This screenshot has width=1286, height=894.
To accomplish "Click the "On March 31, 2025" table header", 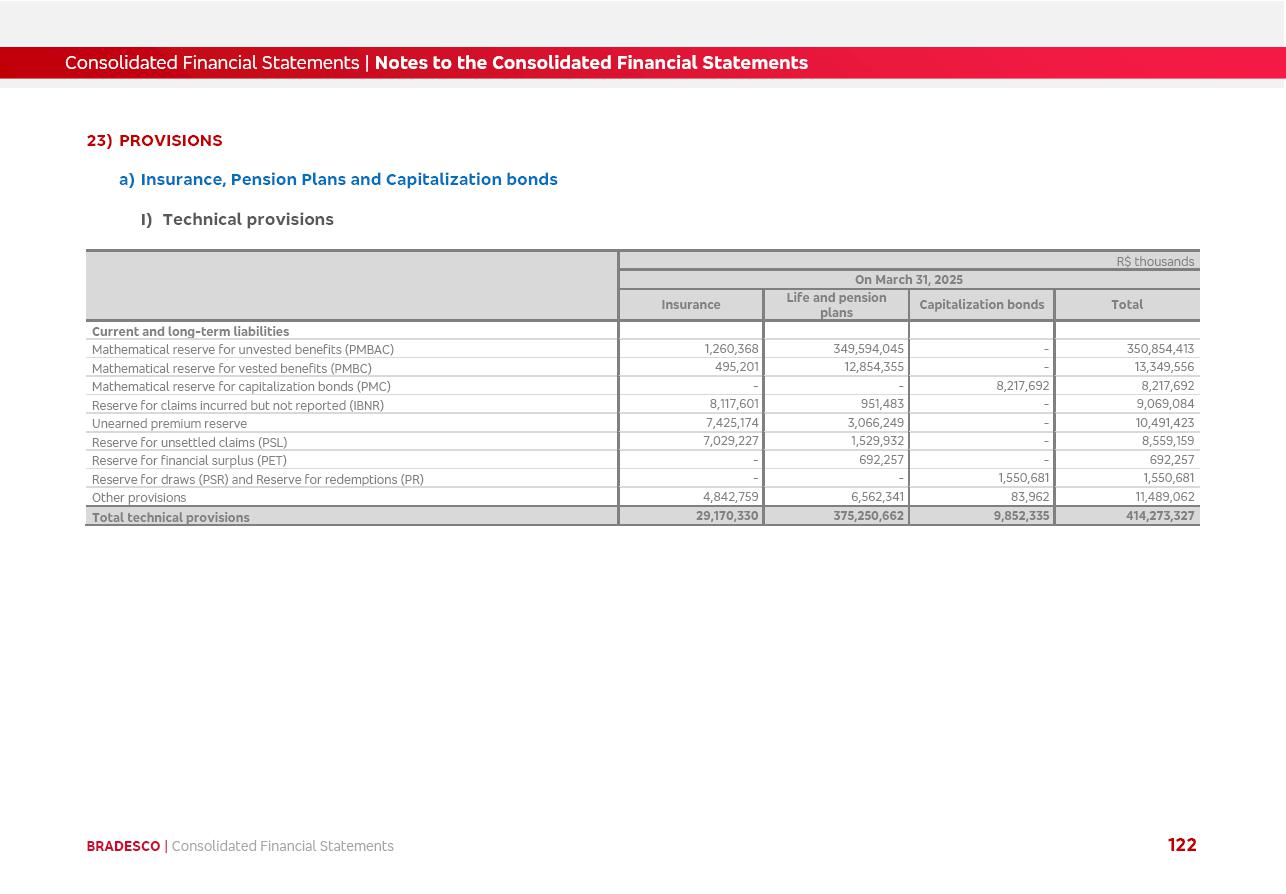I will (x=908, y=280).
